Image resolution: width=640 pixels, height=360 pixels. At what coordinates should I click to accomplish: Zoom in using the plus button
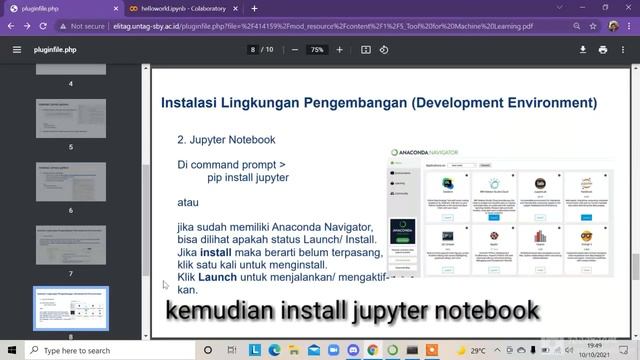click(340, 50)
